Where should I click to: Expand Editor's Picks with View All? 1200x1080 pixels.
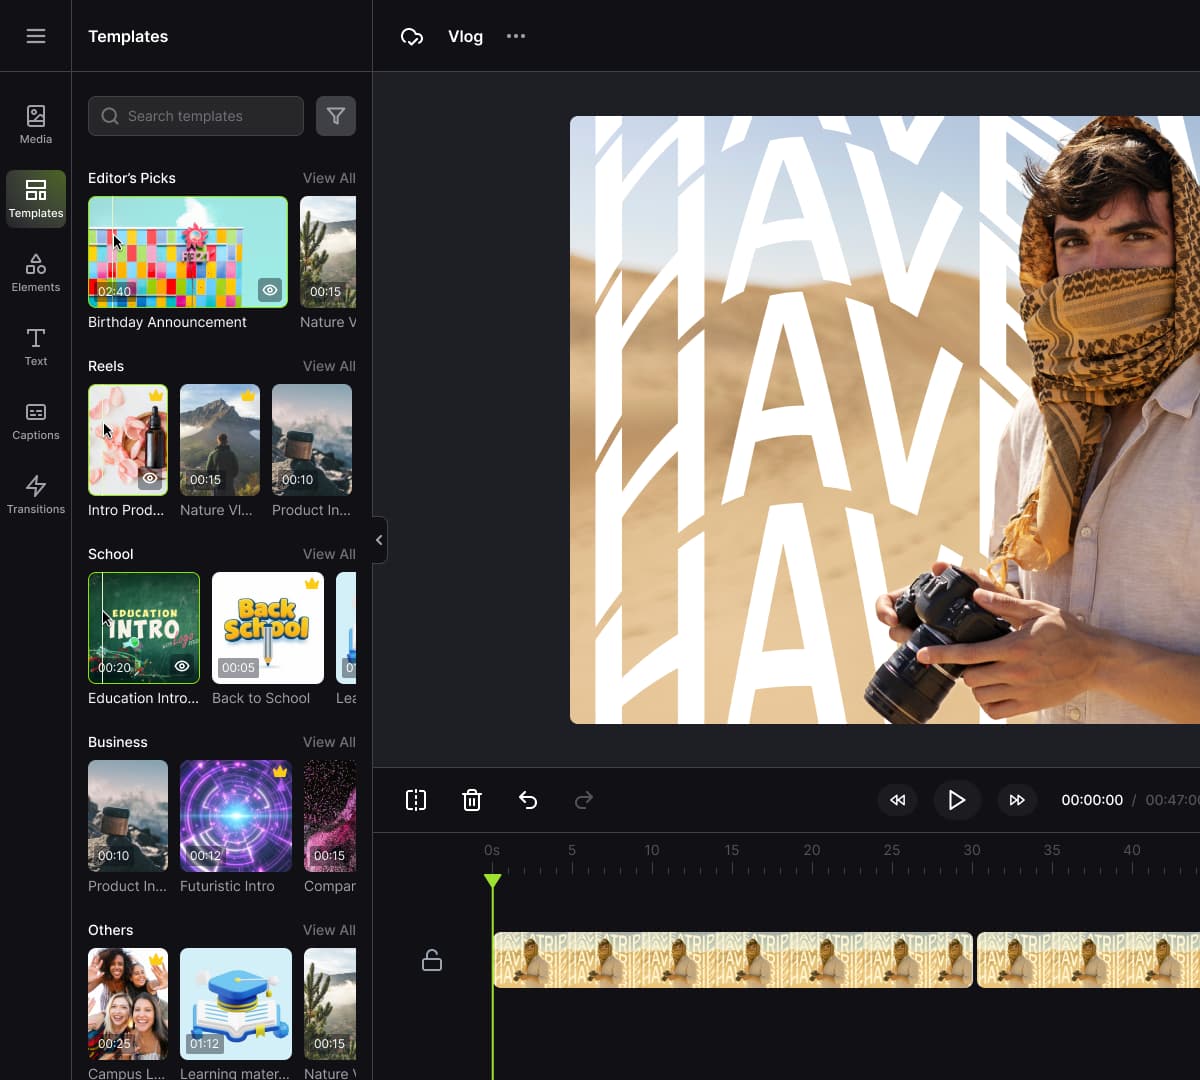tap(329, 178)
